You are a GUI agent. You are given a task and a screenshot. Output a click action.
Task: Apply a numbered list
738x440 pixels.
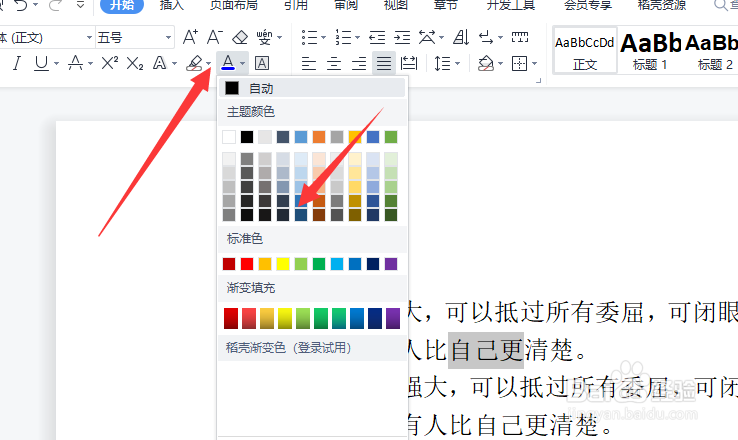click(344, 37)
